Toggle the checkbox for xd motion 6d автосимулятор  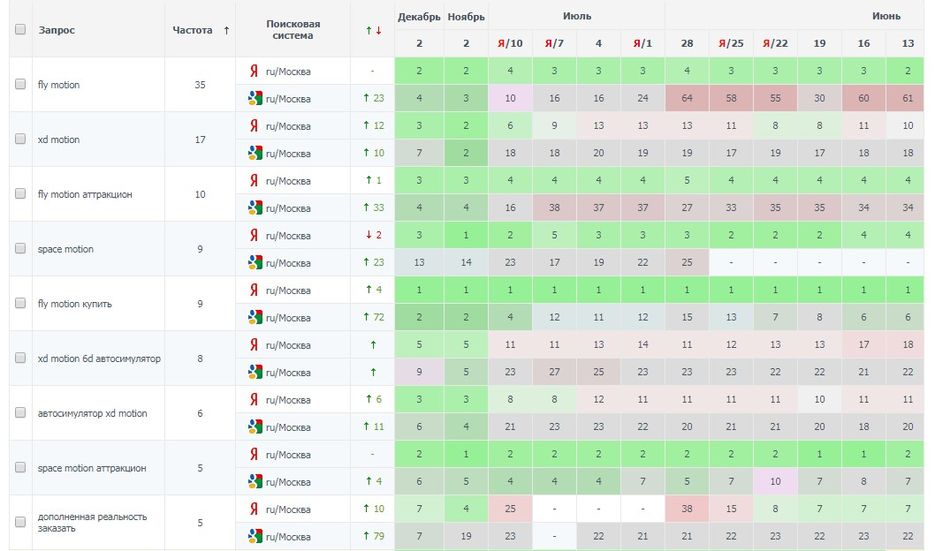[20, 358]
